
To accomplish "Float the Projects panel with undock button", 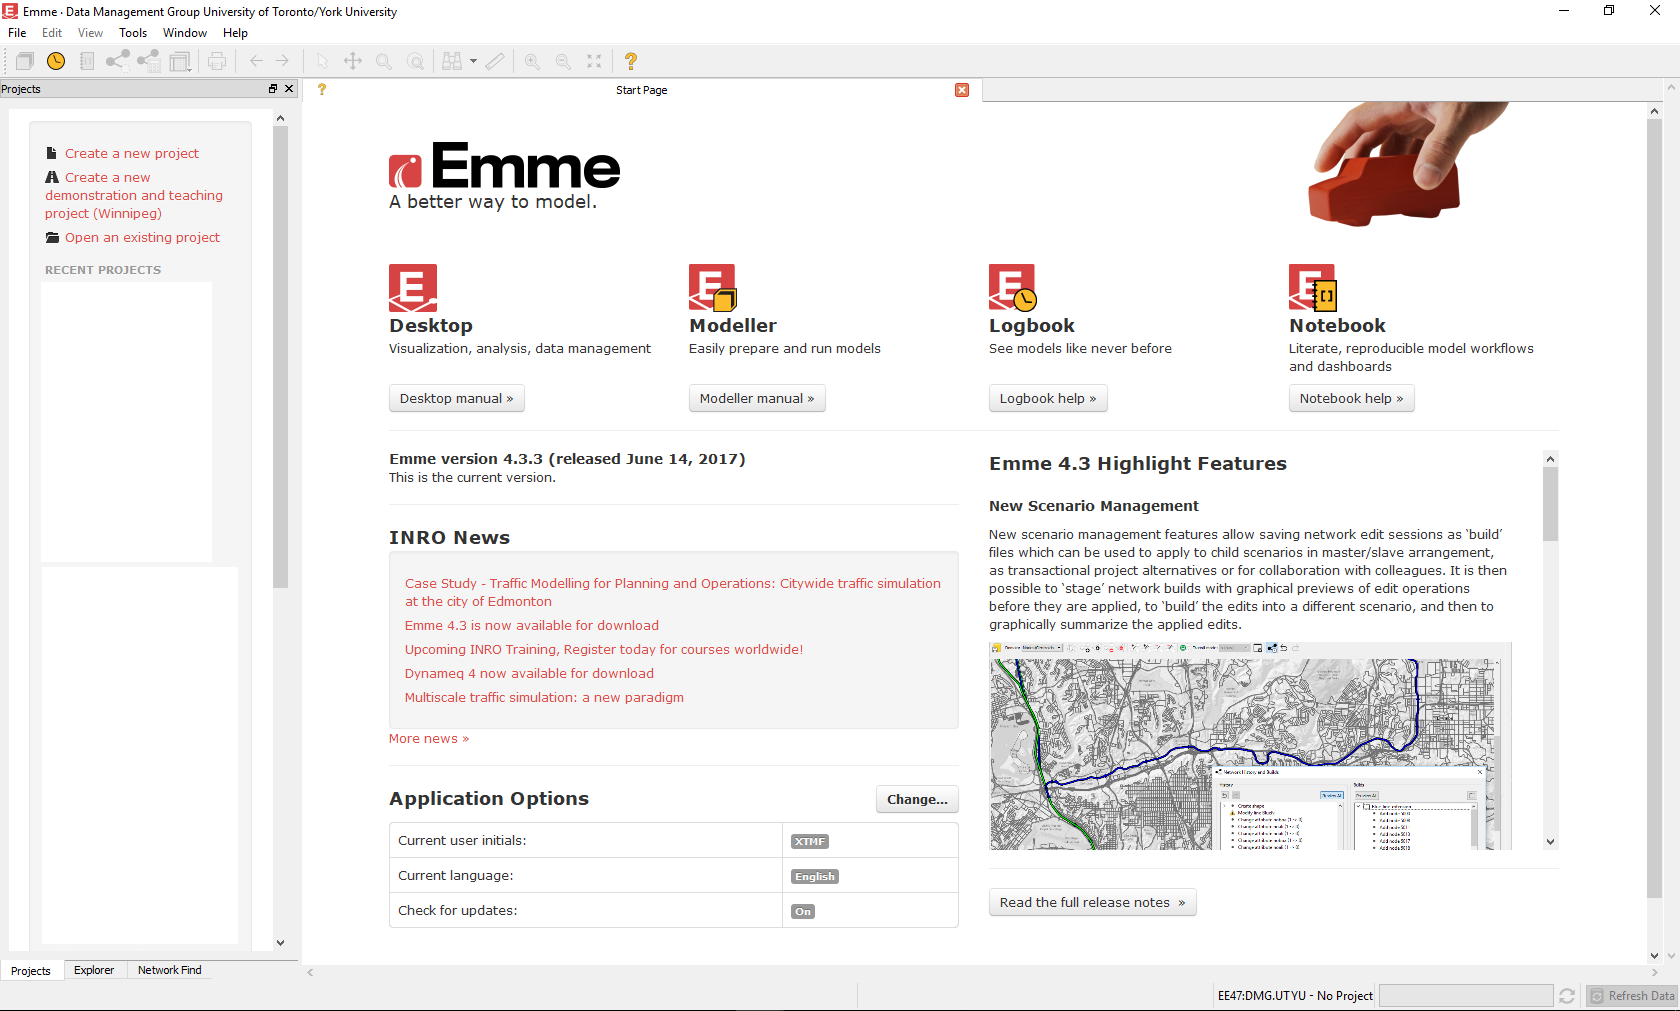I will click(x=272, y=89).
